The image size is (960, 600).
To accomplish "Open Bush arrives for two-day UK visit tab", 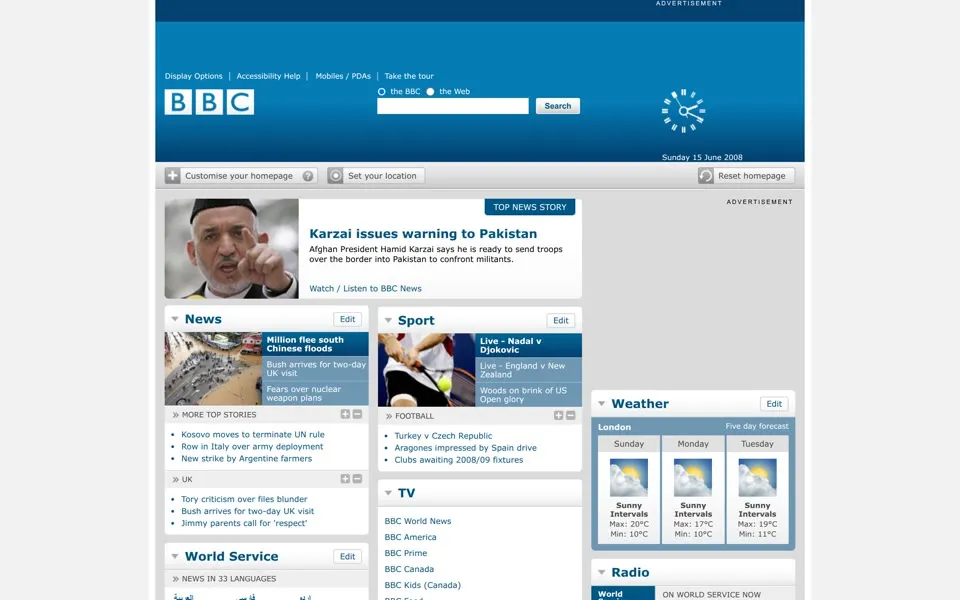I will tap(315, 369).
